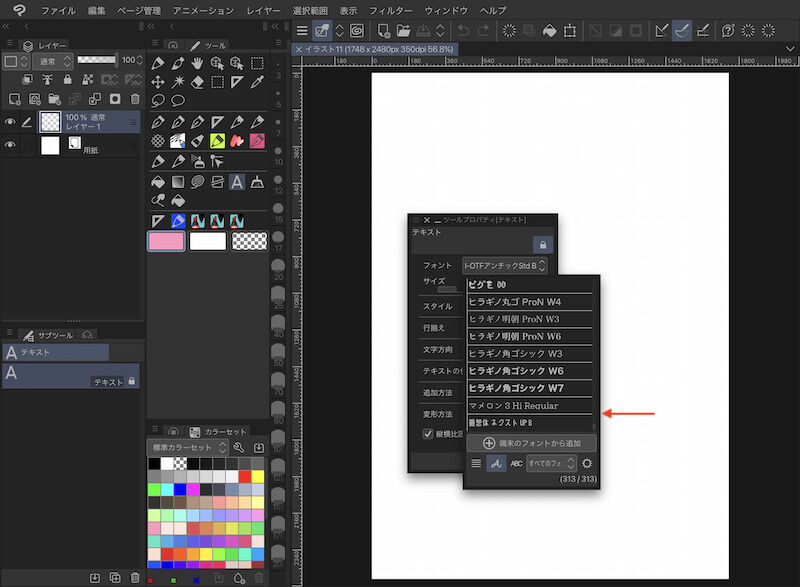Click the layer opacity slider
The width and height of the screenshot is (800, 587).
tap(96, 60)
